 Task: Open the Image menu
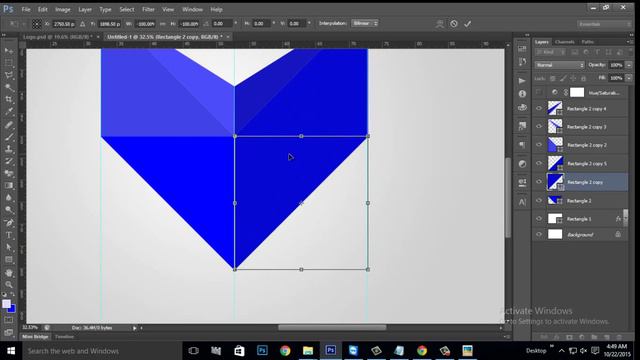pyautogui.click(x=62, y=9)
